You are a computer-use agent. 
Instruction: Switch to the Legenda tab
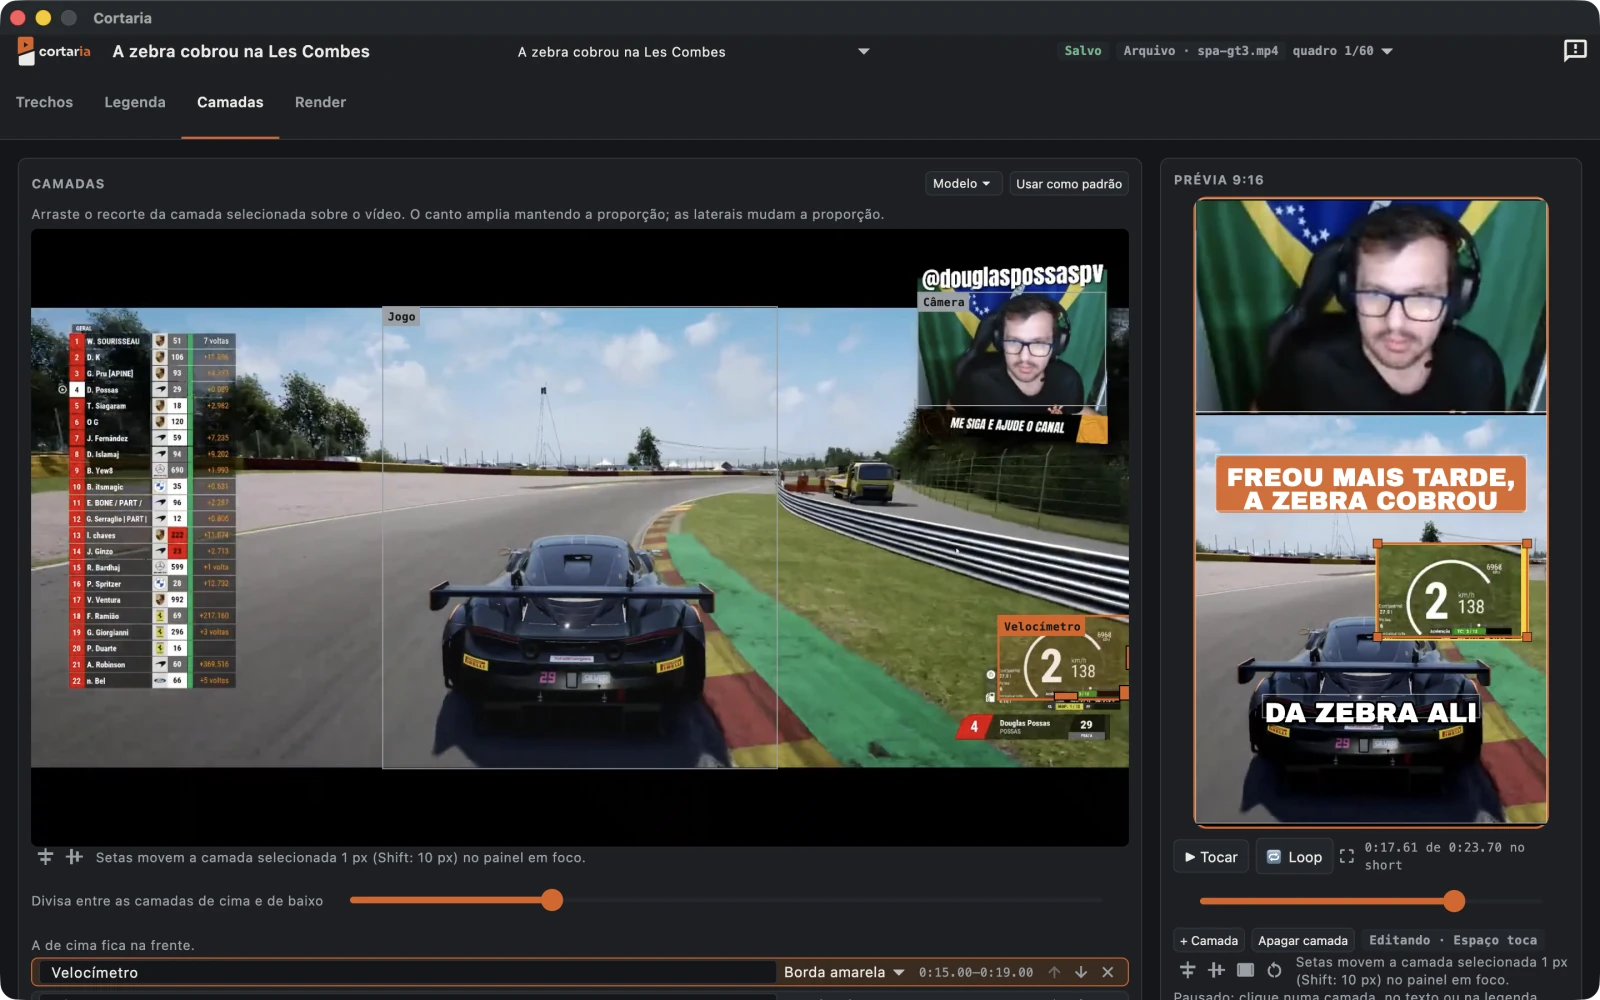point(135,102)
